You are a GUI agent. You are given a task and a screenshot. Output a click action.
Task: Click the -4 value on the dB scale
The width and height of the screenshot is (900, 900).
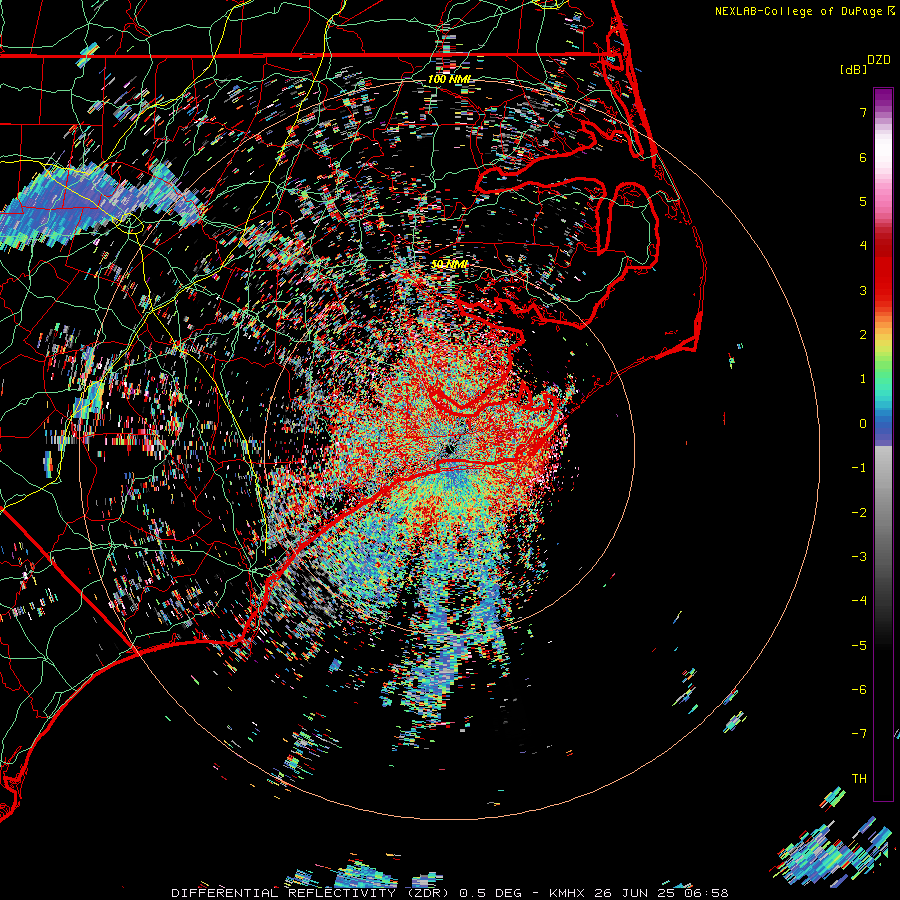(x=859, y=601)
